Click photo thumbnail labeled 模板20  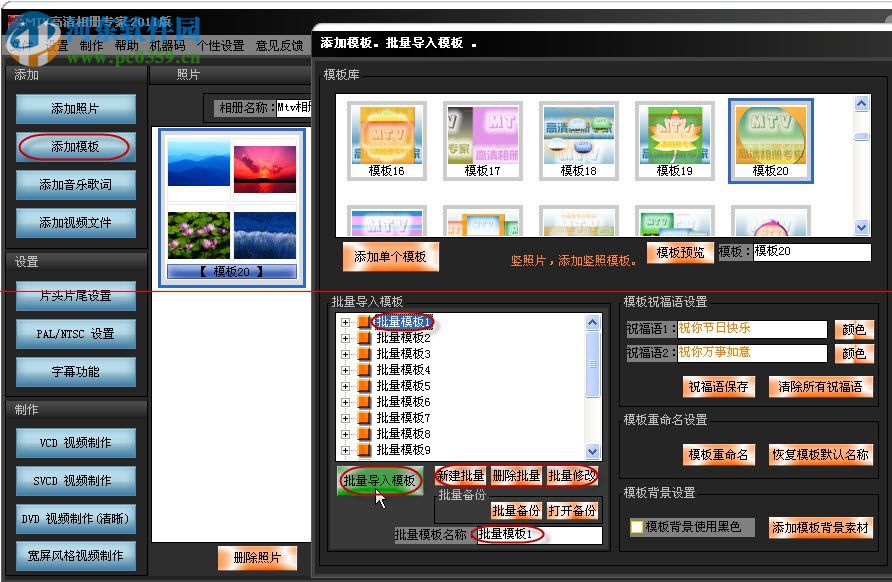(232, 208)
